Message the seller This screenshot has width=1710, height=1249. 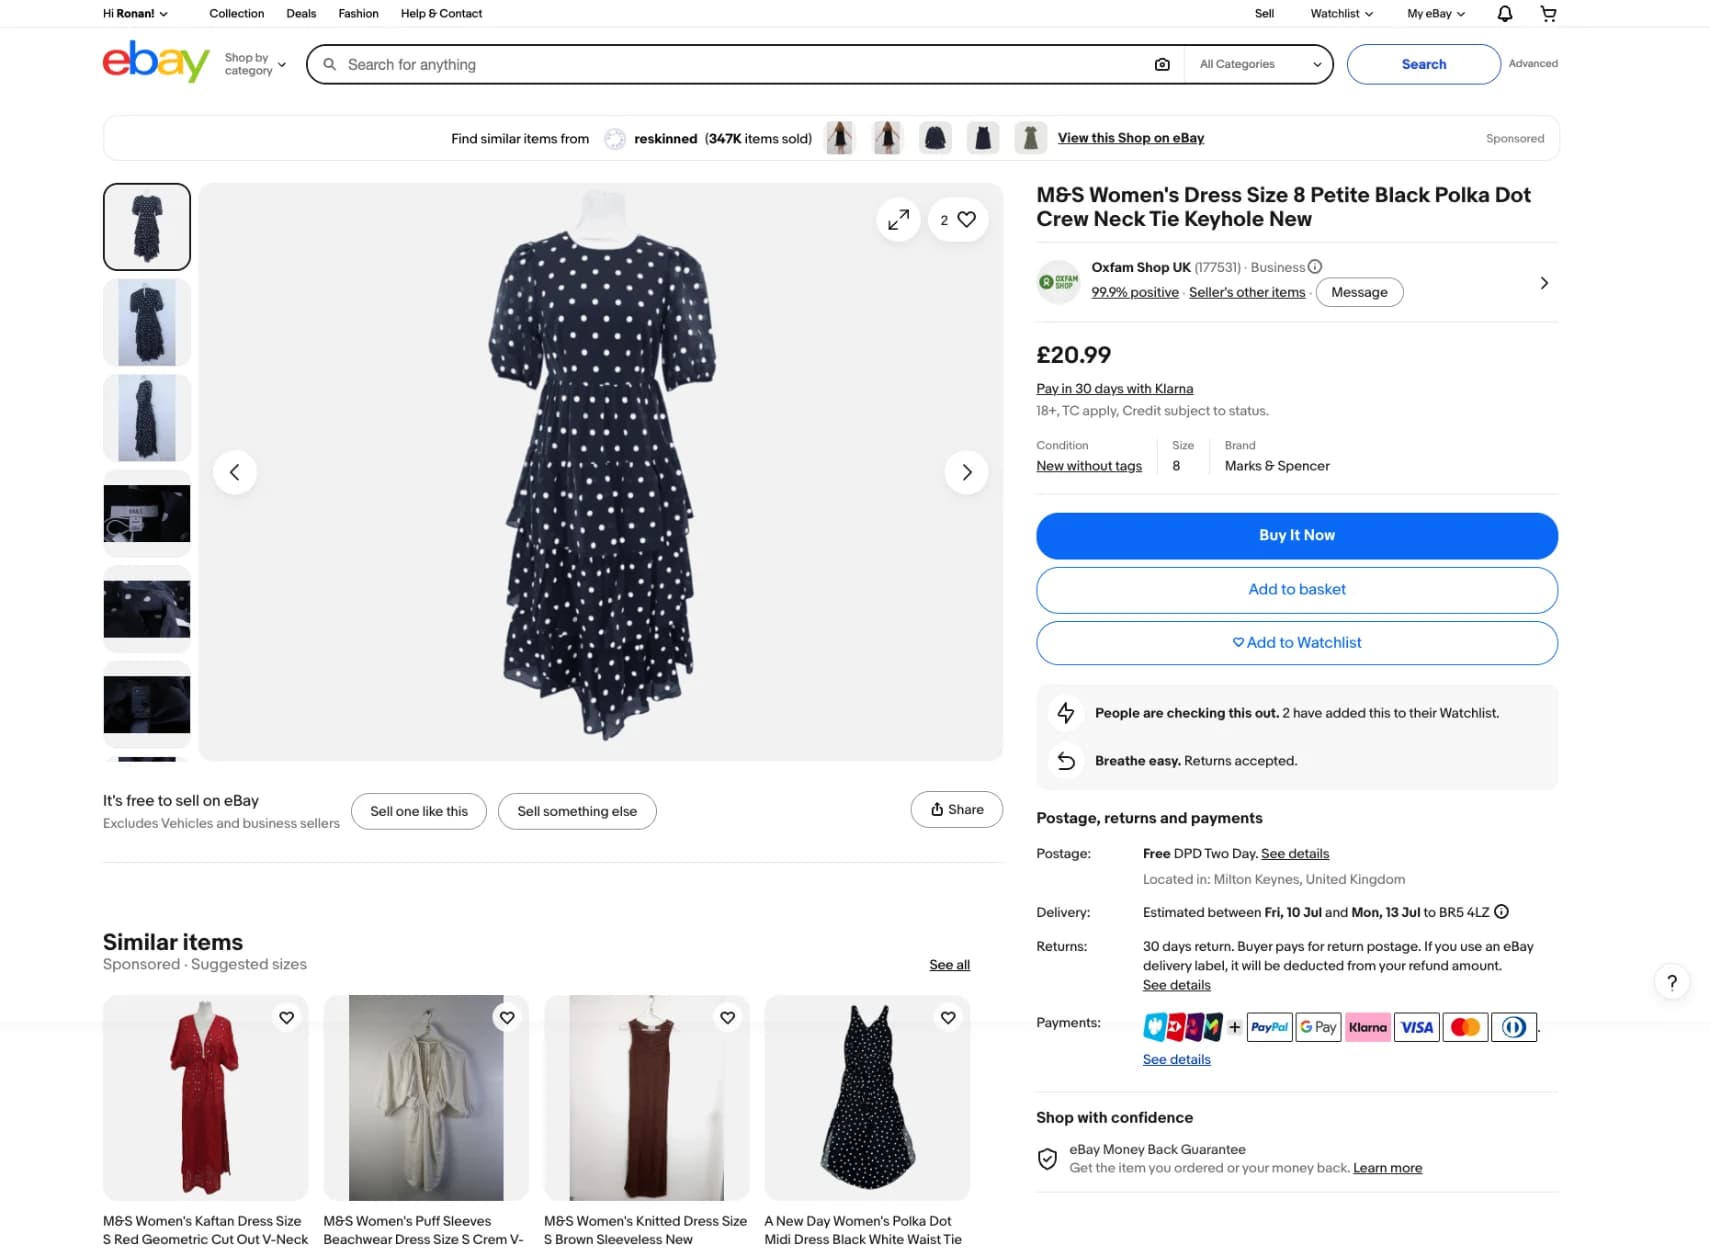(x=1359, y=292)
